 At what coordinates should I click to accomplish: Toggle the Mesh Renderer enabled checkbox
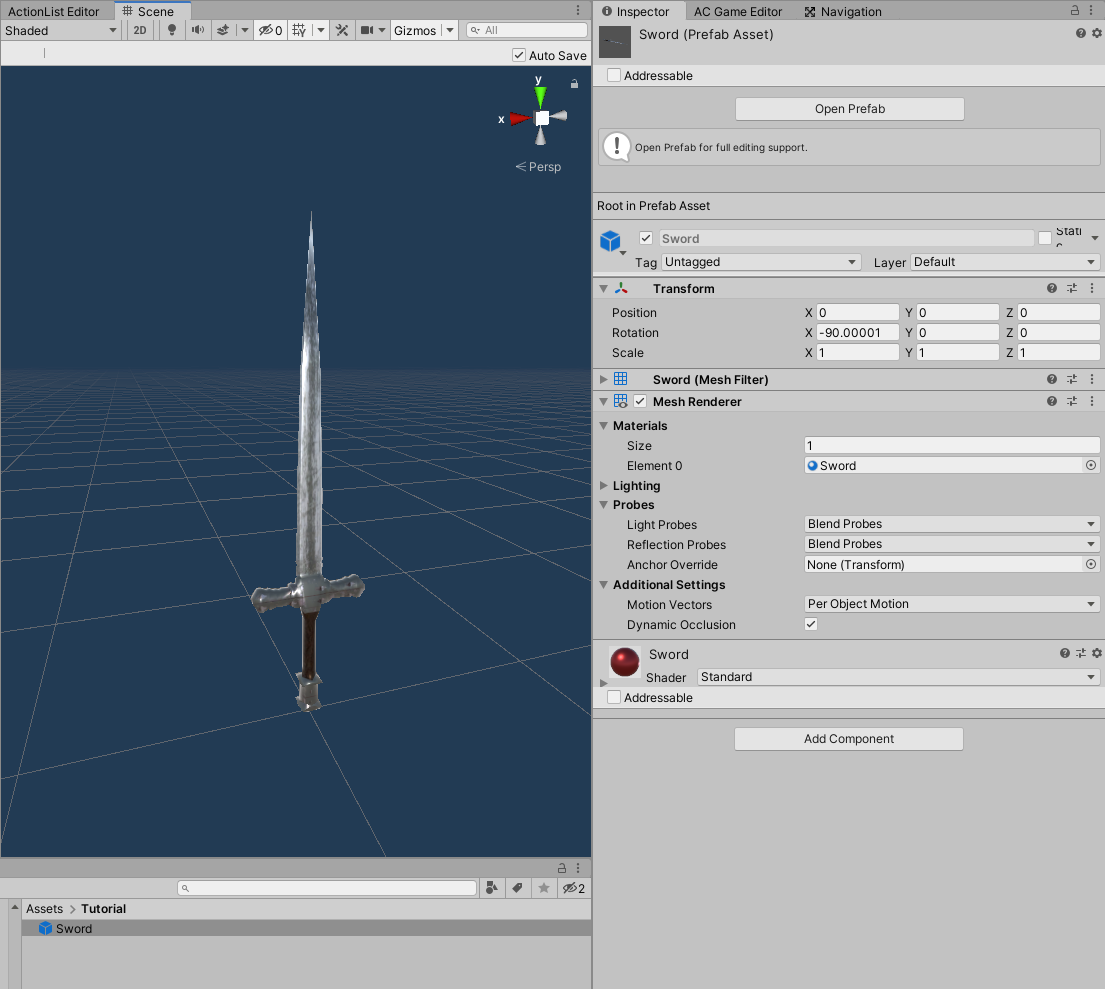[x=640, y=401]
